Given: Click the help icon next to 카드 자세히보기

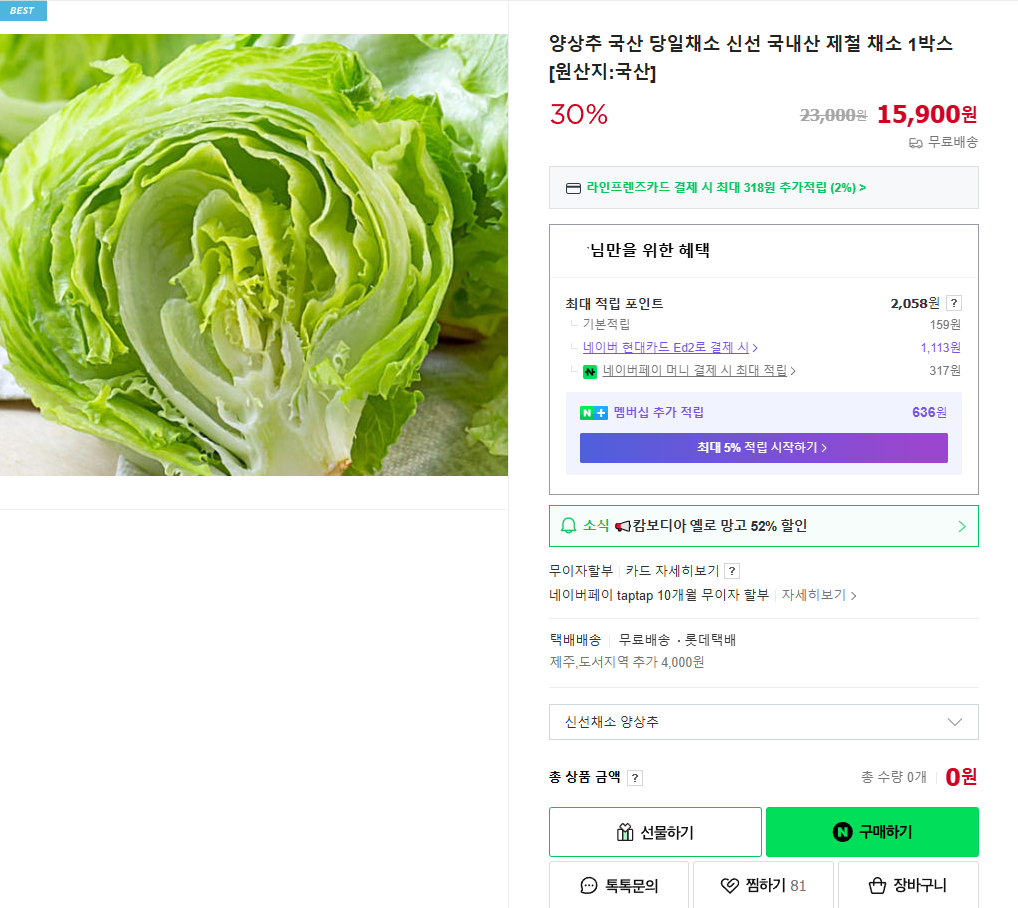Looking at the screenshot, I should pyautogui.click(x=732, y=571).
